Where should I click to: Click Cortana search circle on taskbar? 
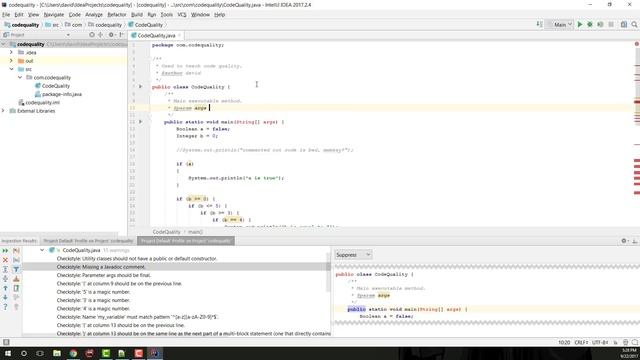tap(24, 353)
